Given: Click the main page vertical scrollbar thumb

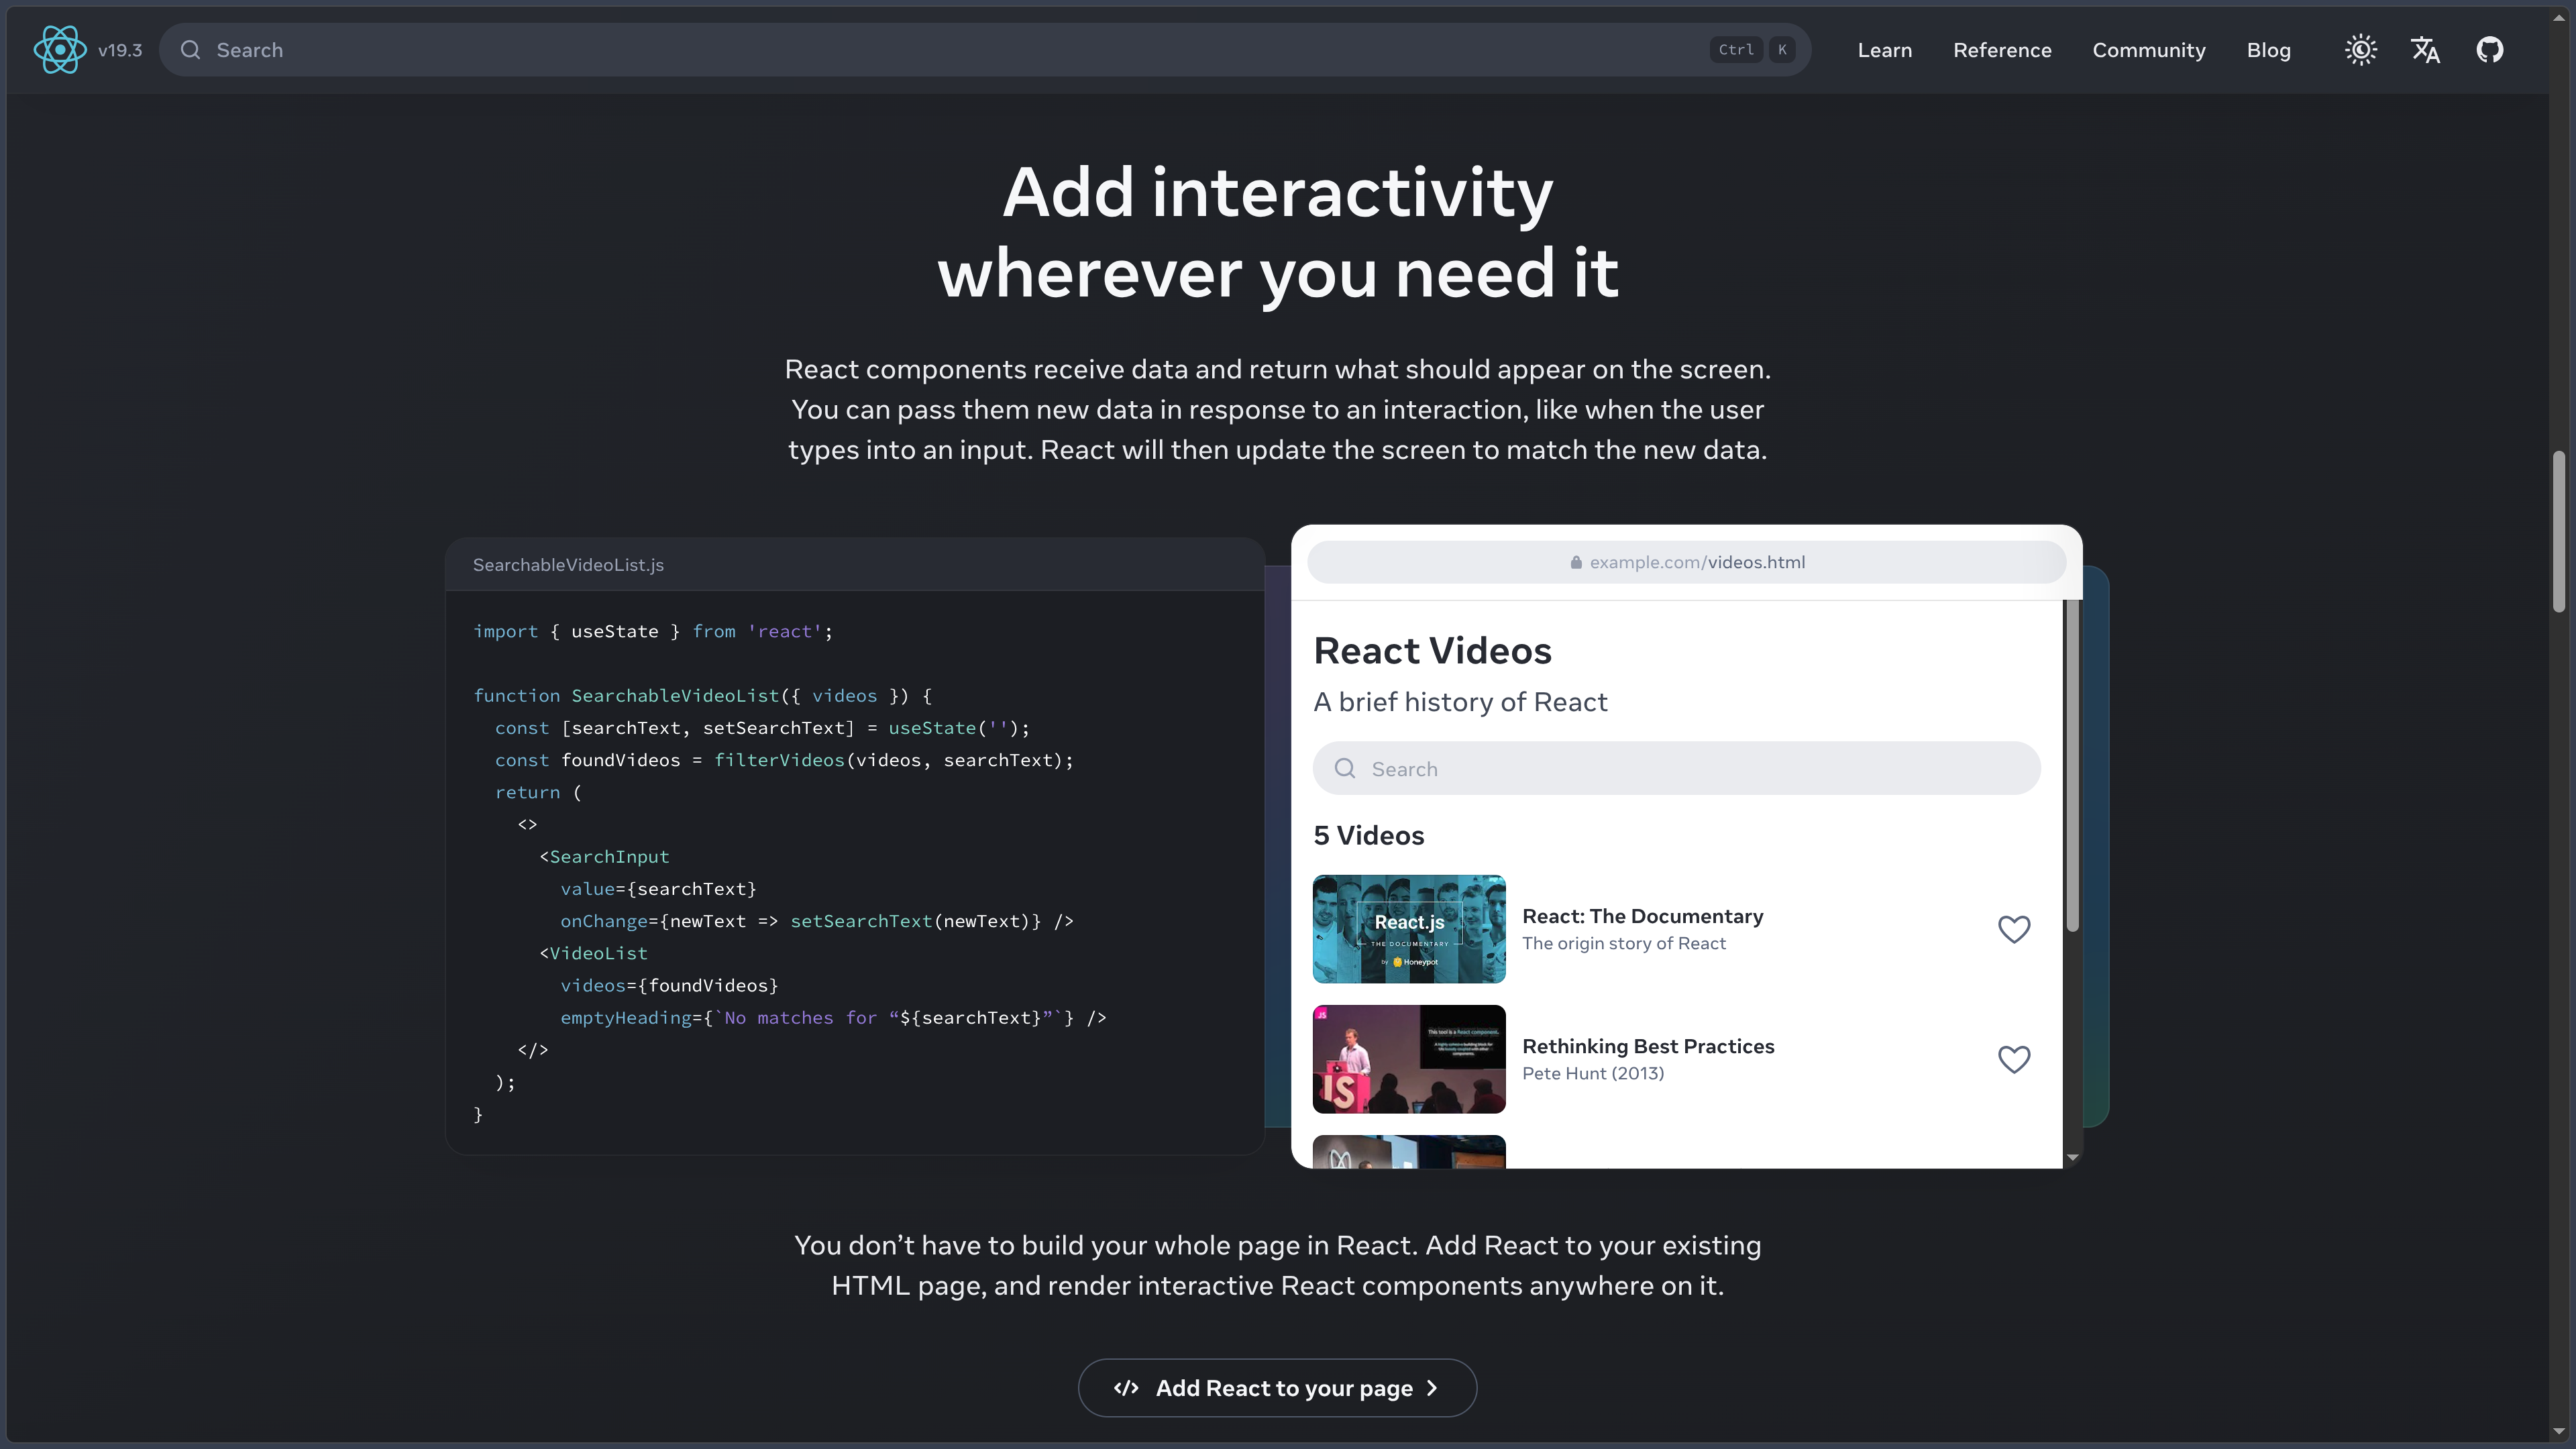Looking at the screenshot, I should [x=2558, y=531].
